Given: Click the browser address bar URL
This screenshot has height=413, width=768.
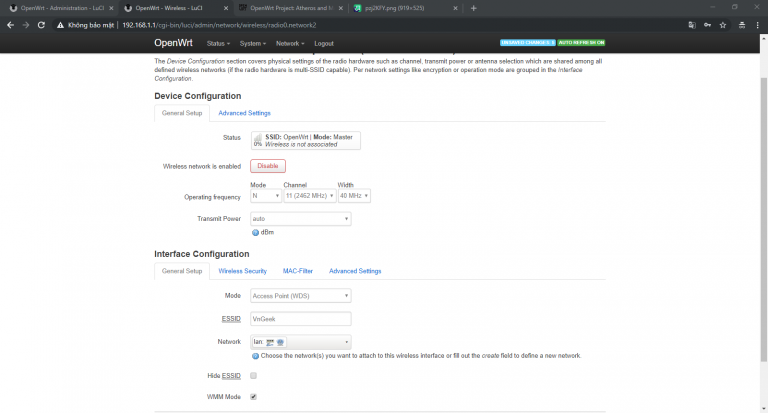Looking at the screenshot, I should click(219, 25).
